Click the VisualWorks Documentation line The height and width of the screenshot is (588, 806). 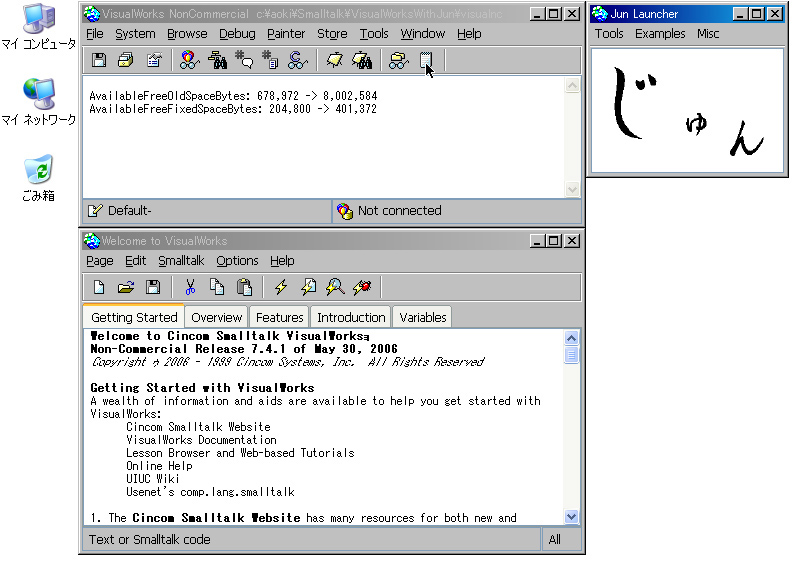202,440
